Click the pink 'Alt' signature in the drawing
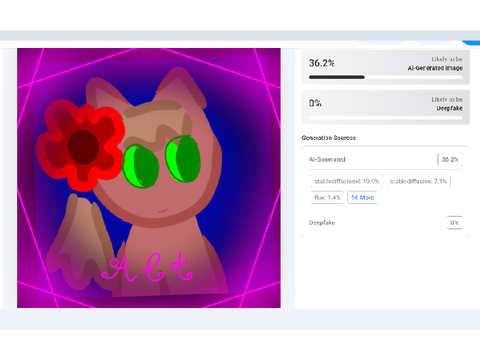Screen dimensions: 480x360 point(147,267)
